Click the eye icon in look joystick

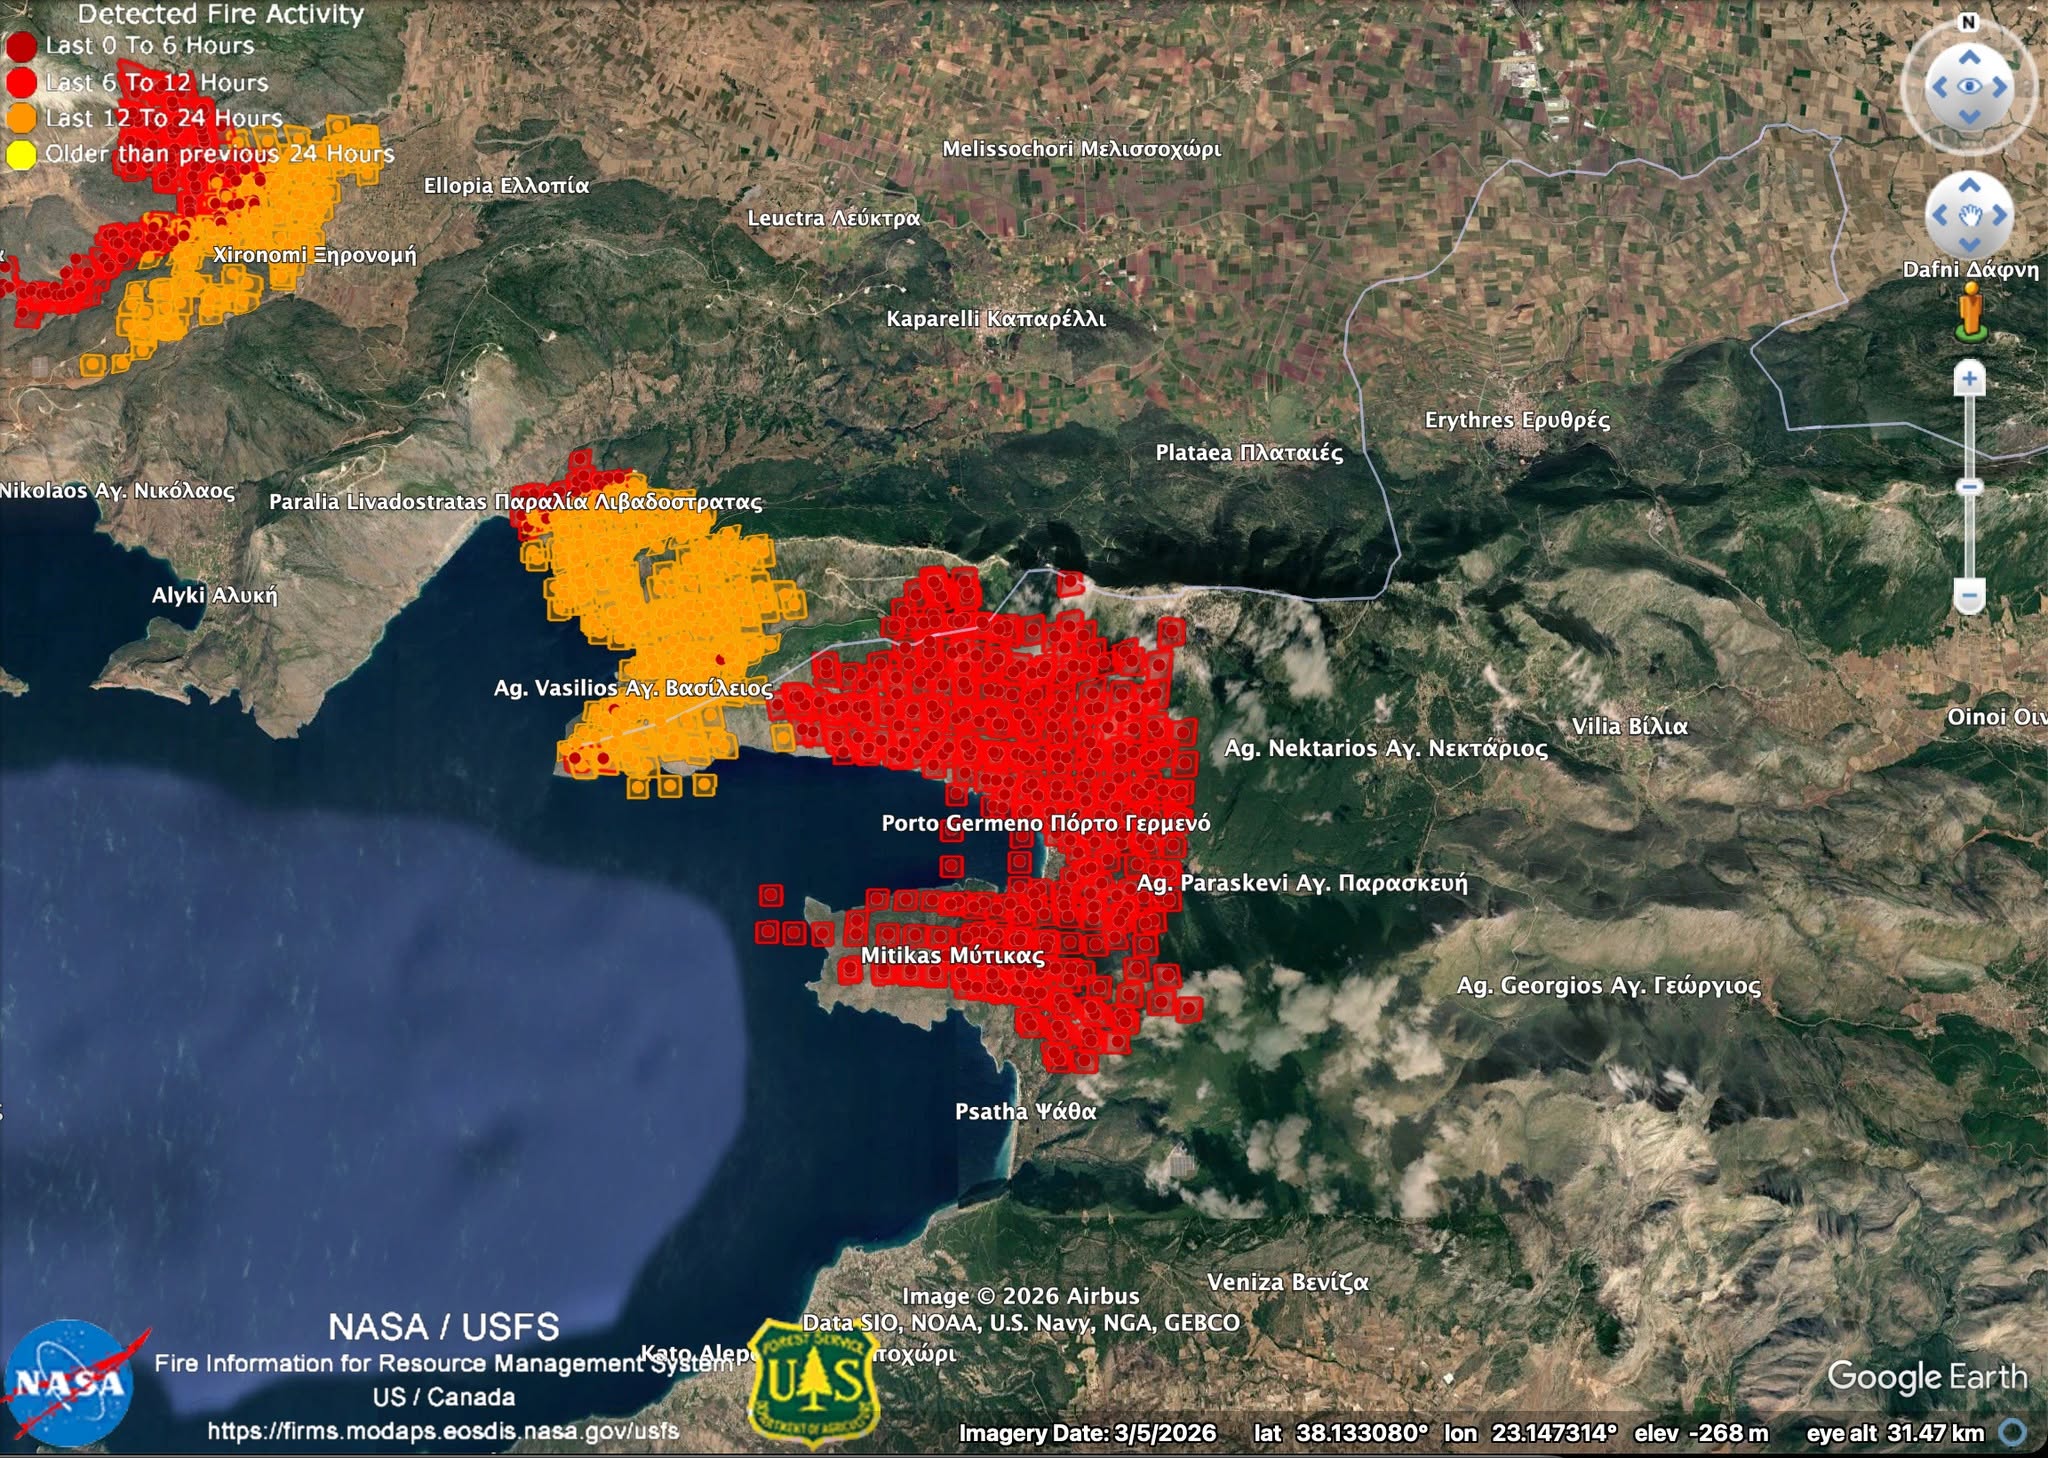pyautogui.click(x=1969, y=87)
